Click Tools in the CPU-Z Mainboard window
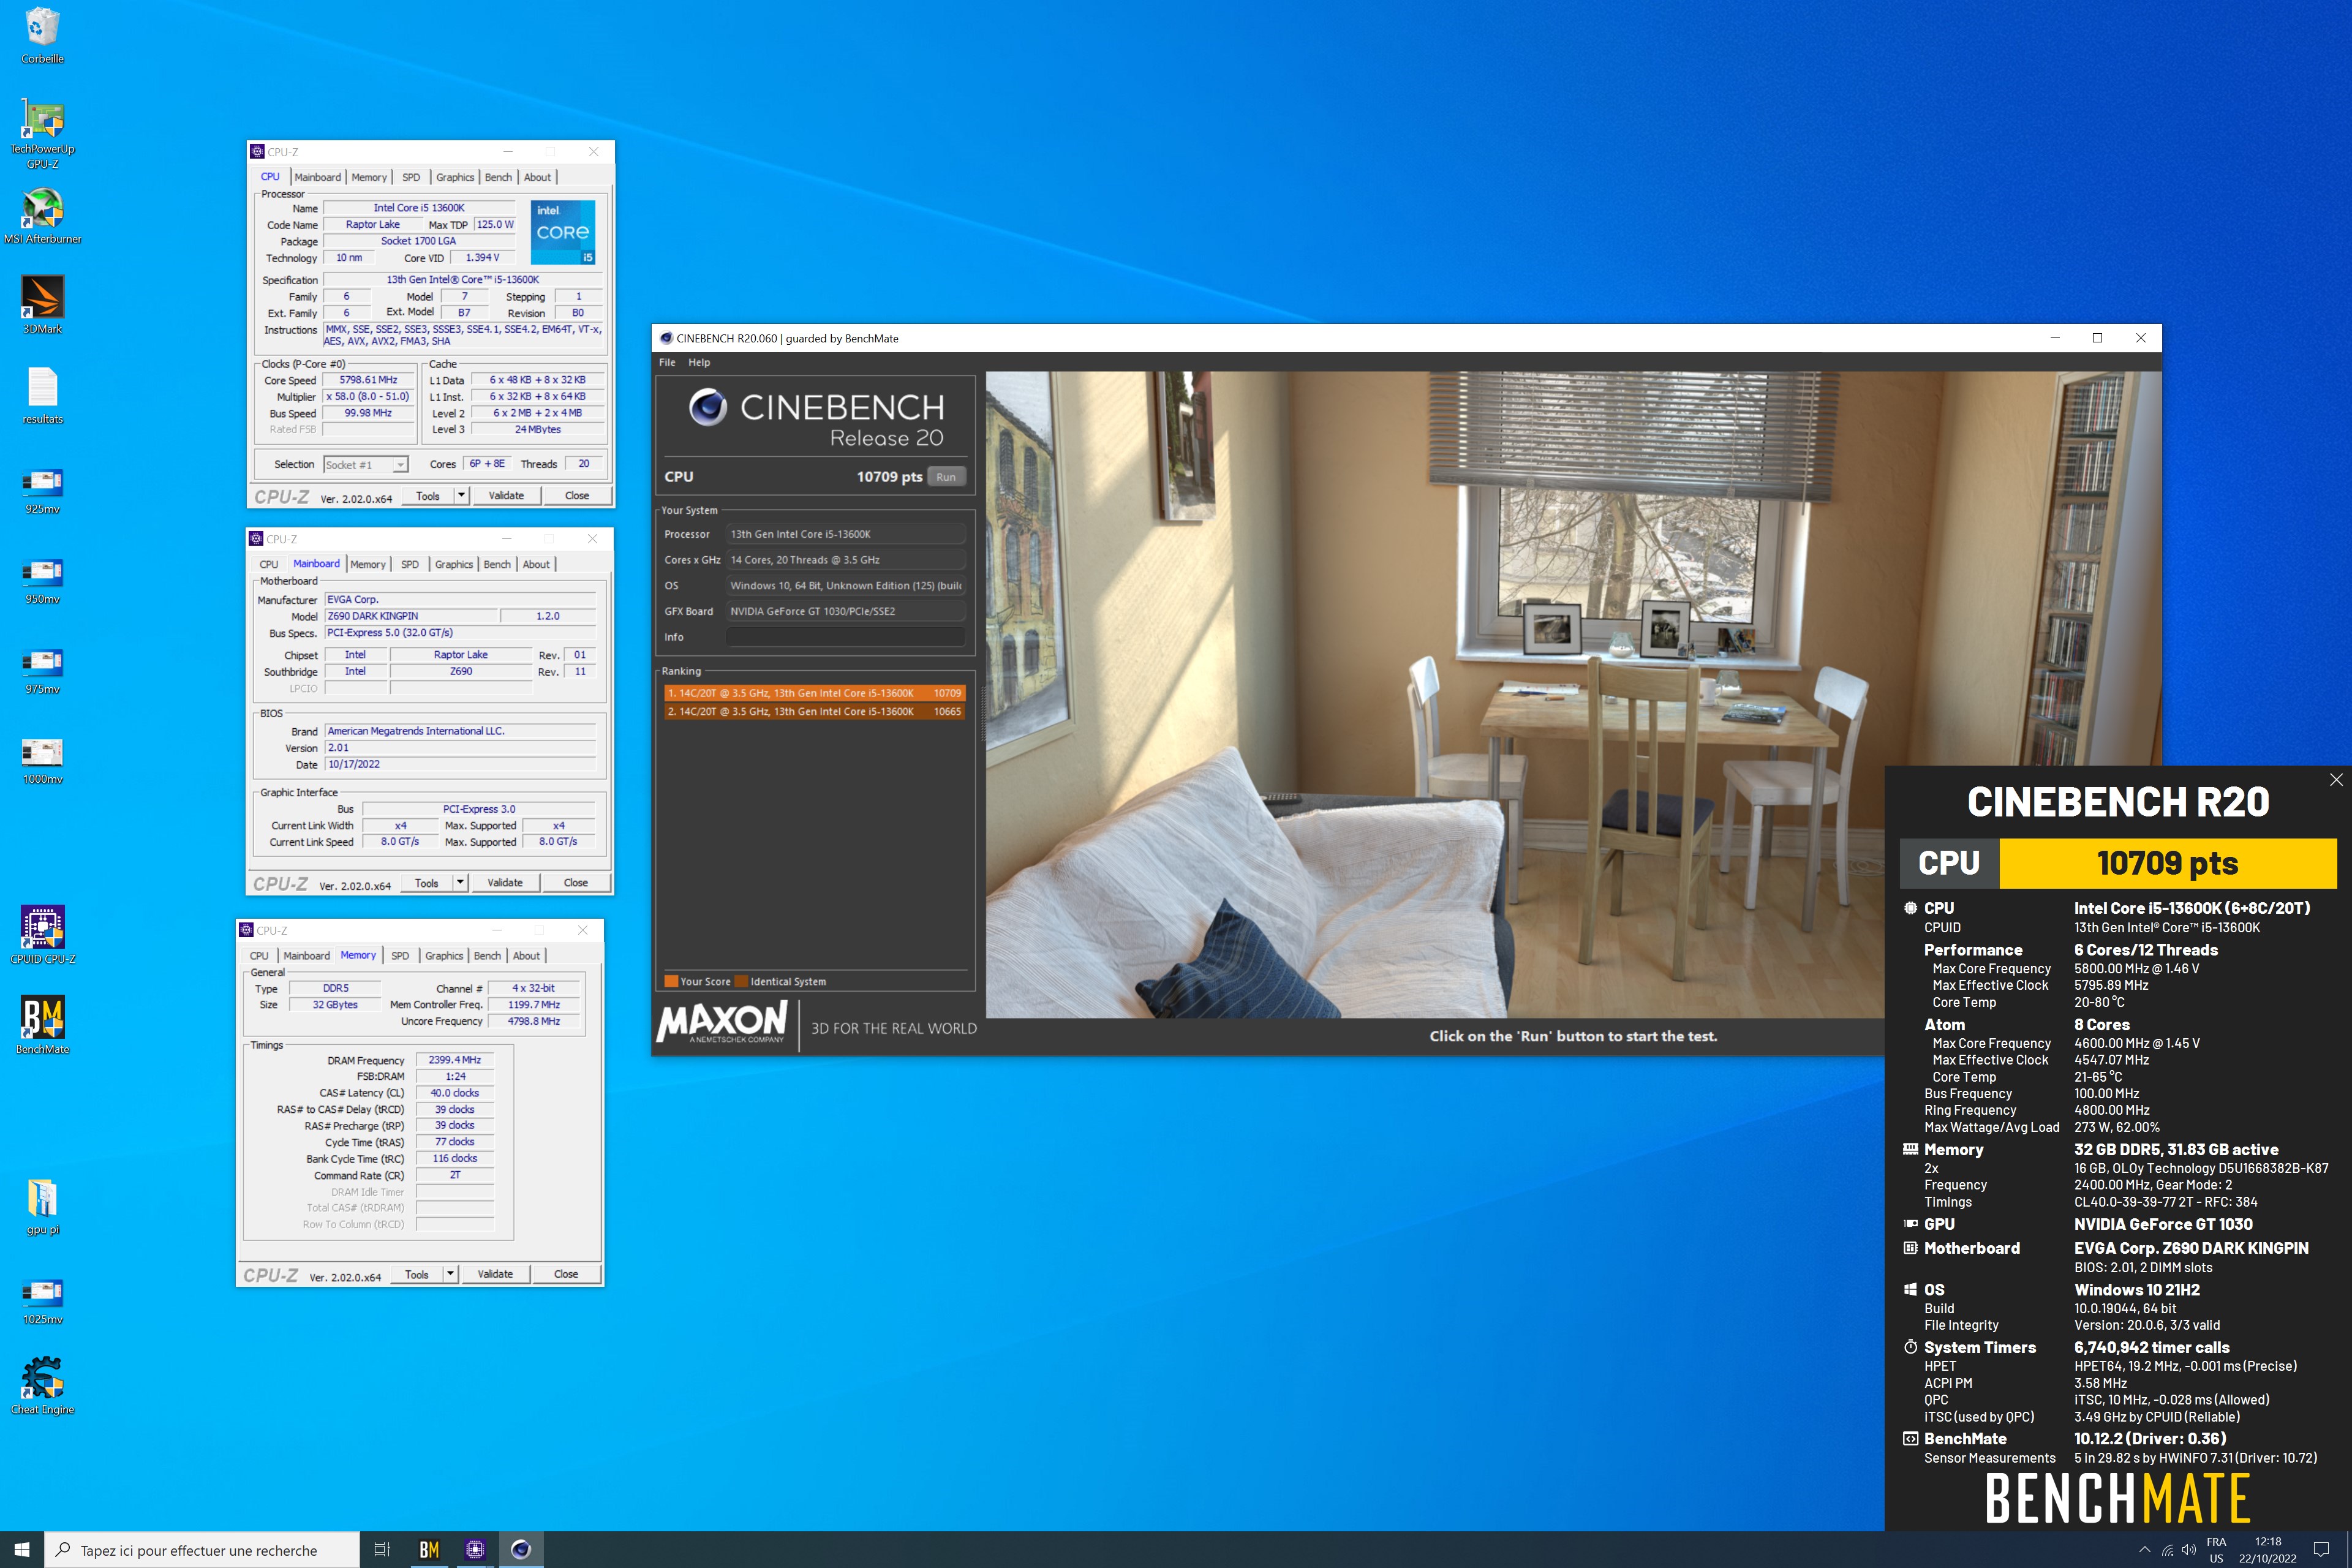The height and width of the screenshot is (1568, 2352). click(427, 882)
